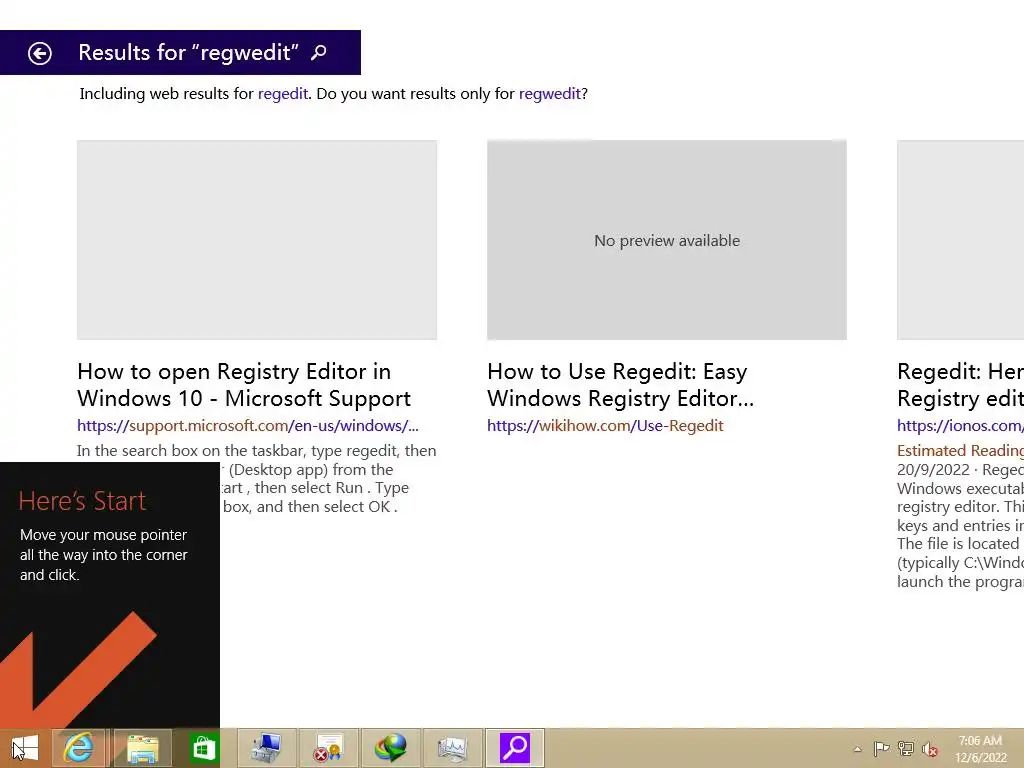This screenshot has width=1024, height=768.
Task: Open the "How to open Registry Editor in Windows 10" title
Action: pyautogui.click(x=244, y=385)
